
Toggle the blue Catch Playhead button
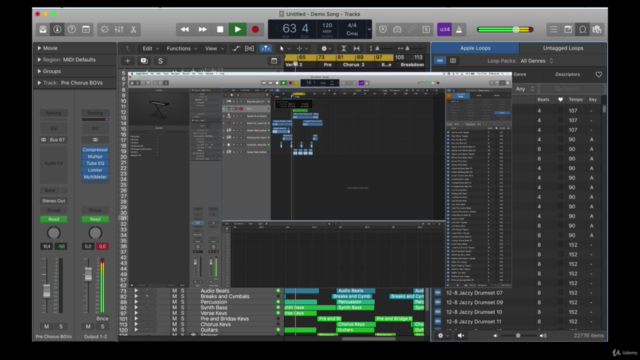266,49
